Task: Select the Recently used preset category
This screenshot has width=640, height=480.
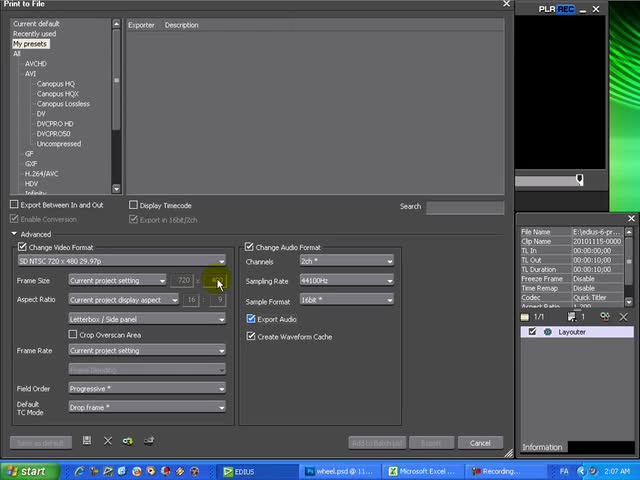Action: click(35, 34)
